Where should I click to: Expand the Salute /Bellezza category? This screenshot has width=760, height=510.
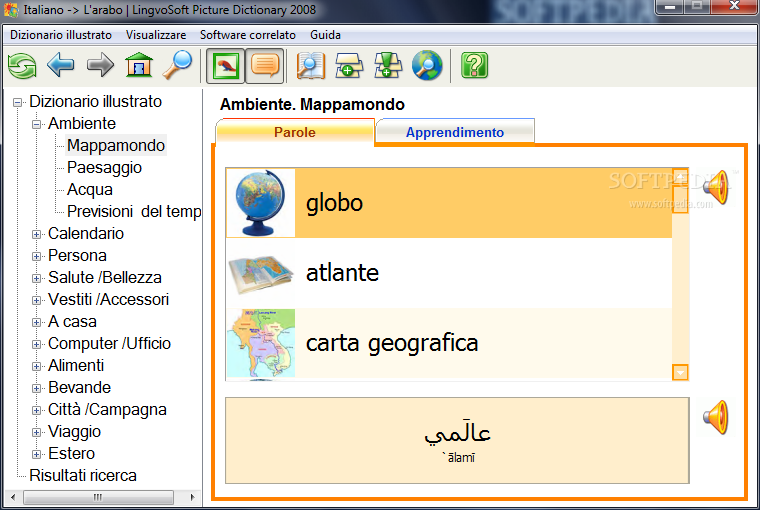tap(36, 278)
